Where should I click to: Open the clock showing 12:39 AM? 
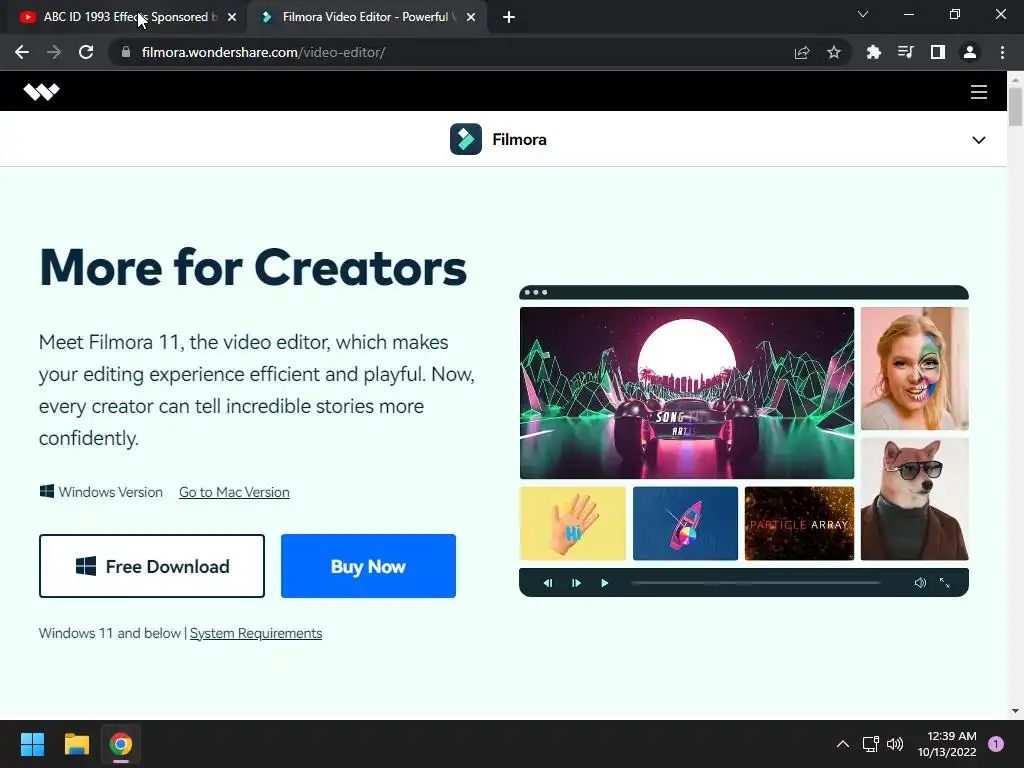pos(947,744)
